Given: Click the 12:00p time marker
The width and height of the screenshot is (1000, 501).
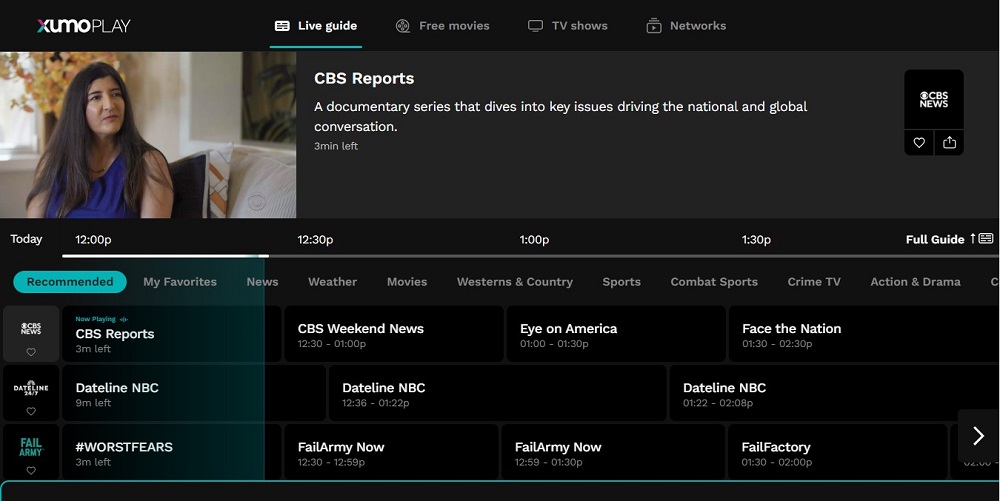Looking at the screenshot, I should tap(93, 240).
